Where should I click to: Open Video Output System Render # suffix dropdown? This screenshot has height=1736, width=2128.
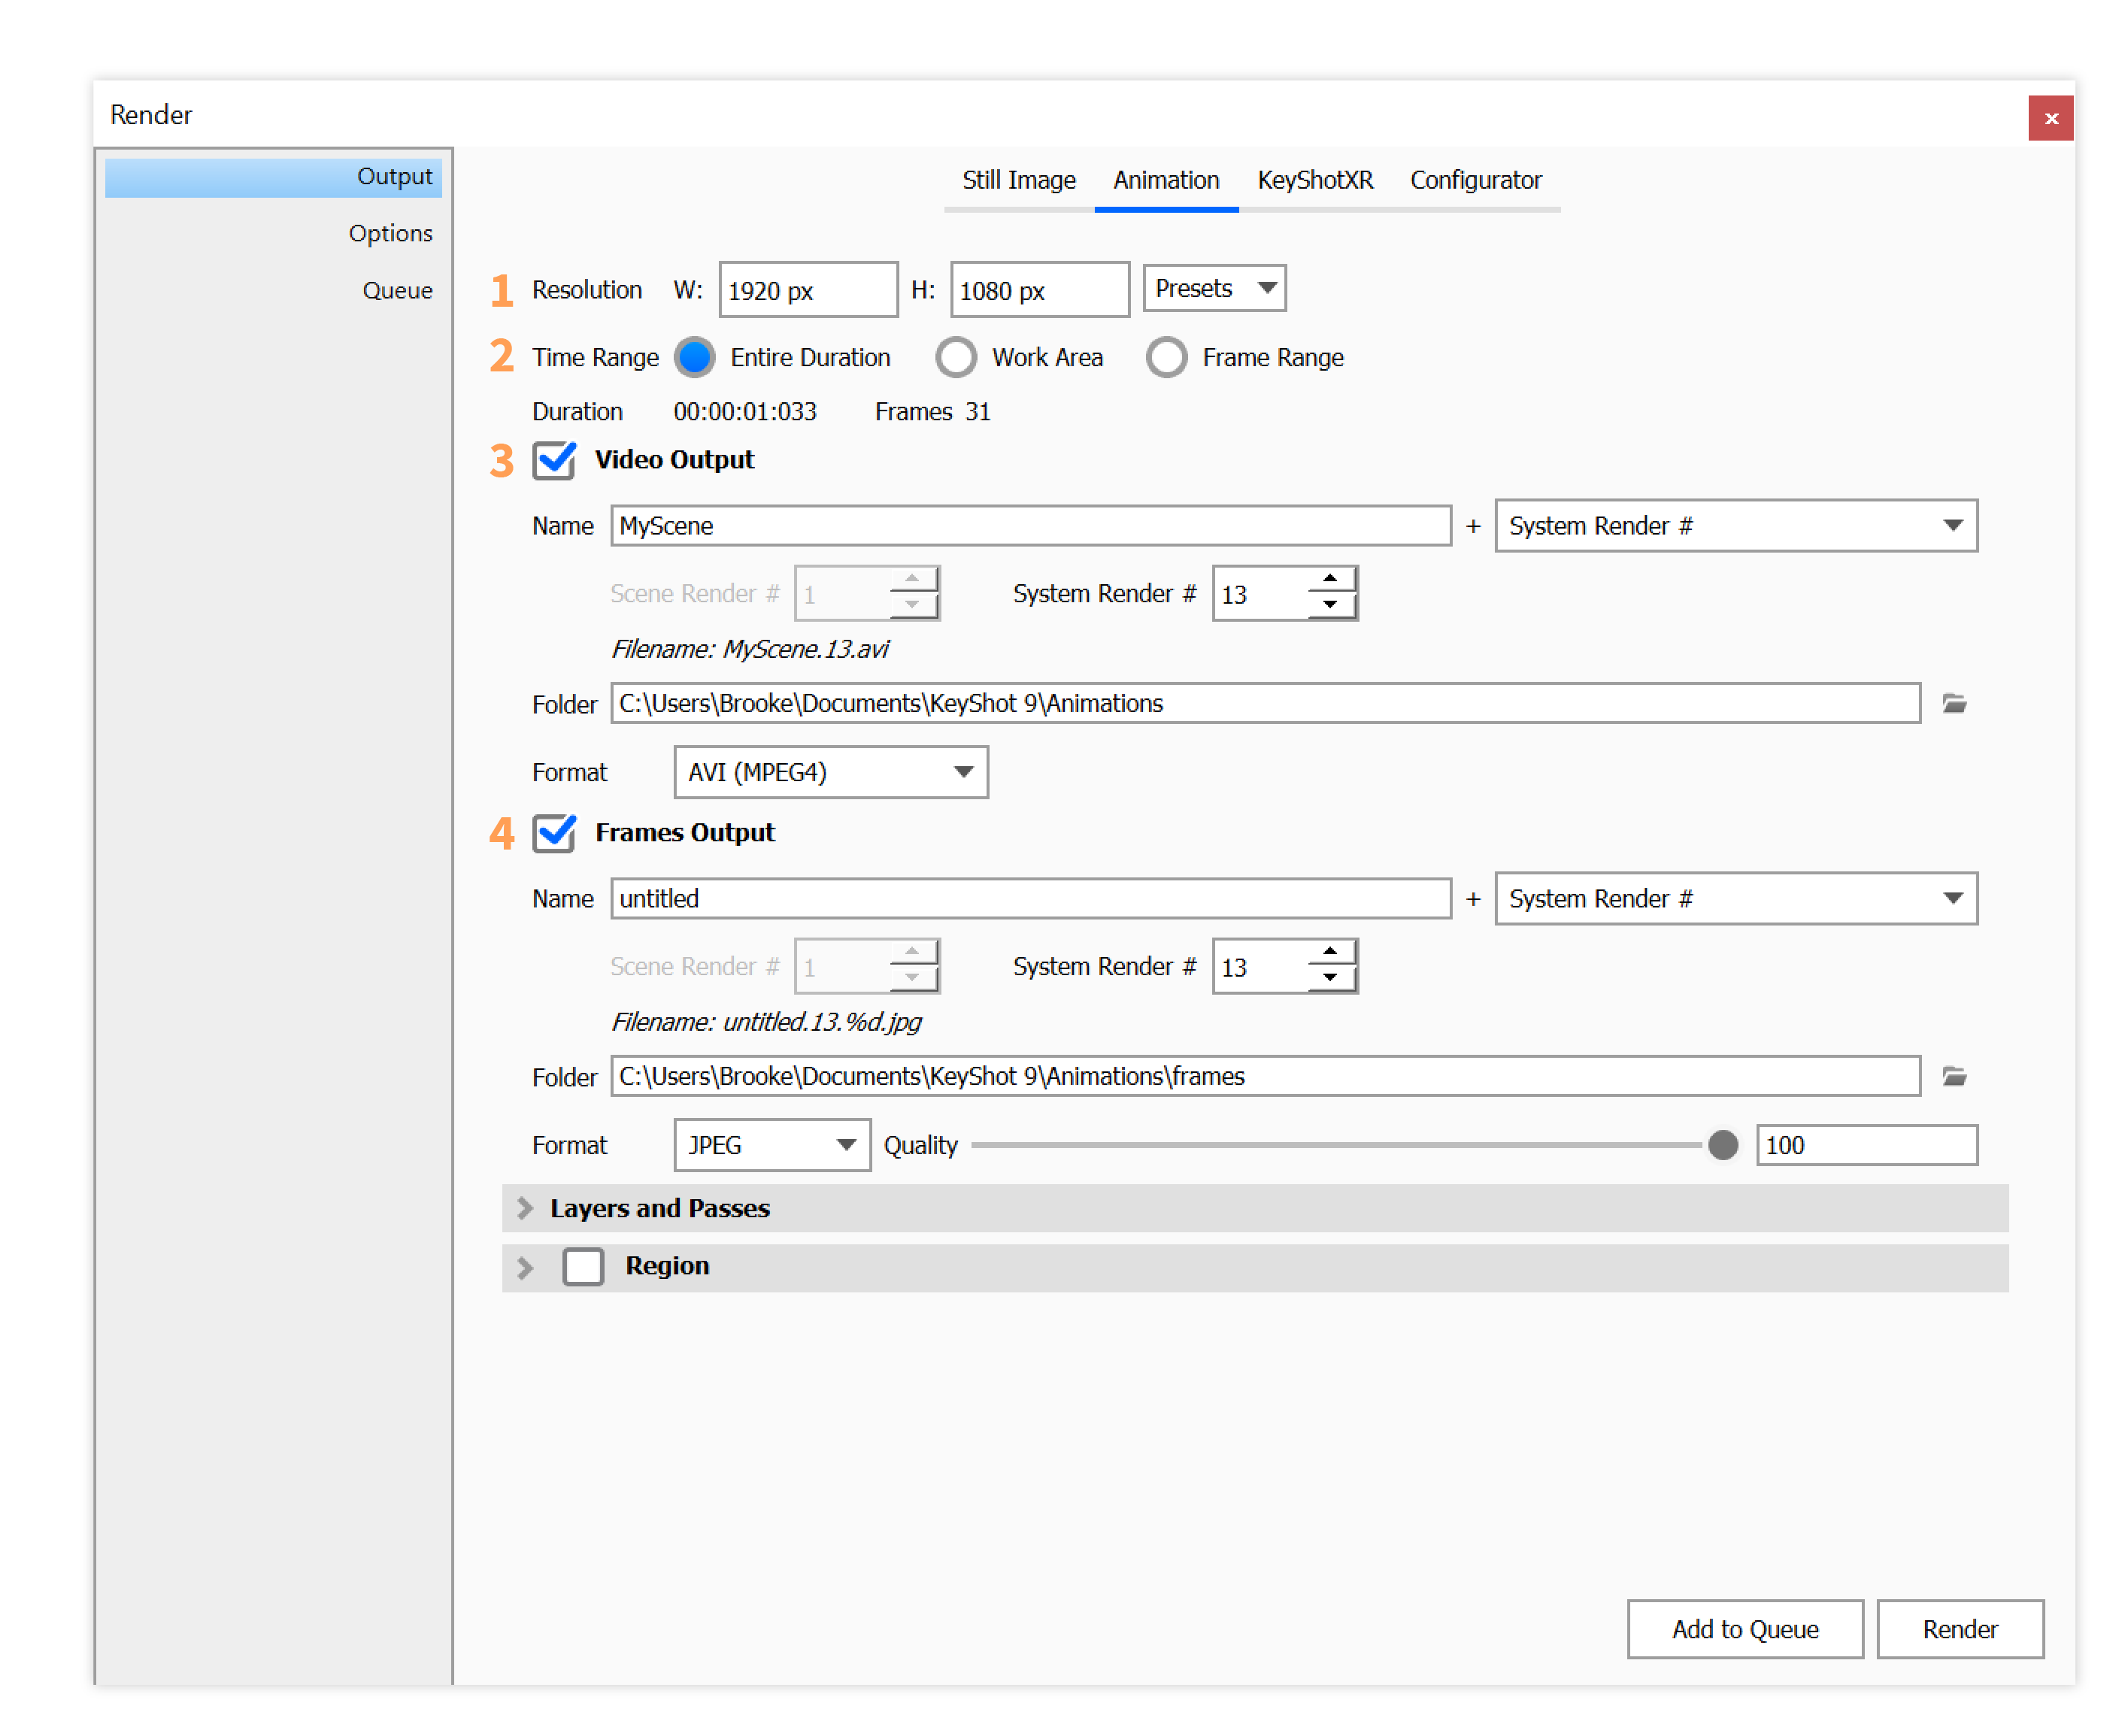coord(1736,526)
